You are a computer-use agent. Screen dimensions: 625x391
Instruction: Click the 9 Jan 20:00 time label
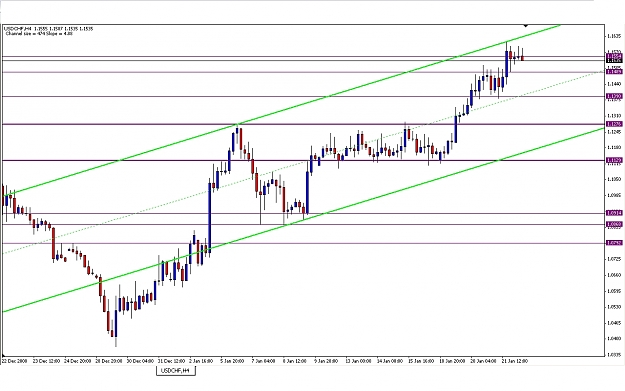click(x=326, y=361)
